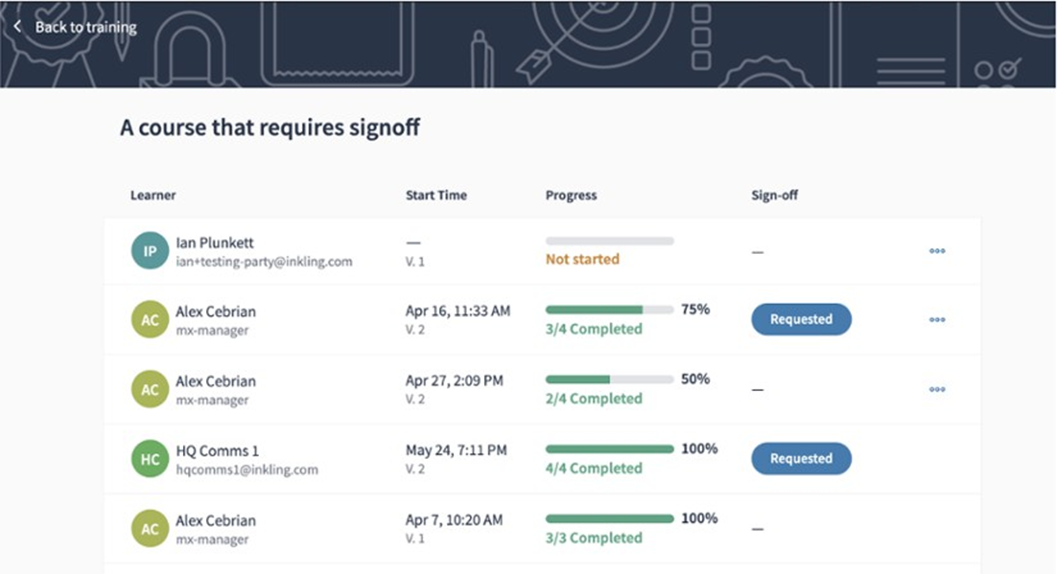Sort by Progress column header
This screenshot has width=1057, height=574.
pyautogui.click(x=571, y=195)
